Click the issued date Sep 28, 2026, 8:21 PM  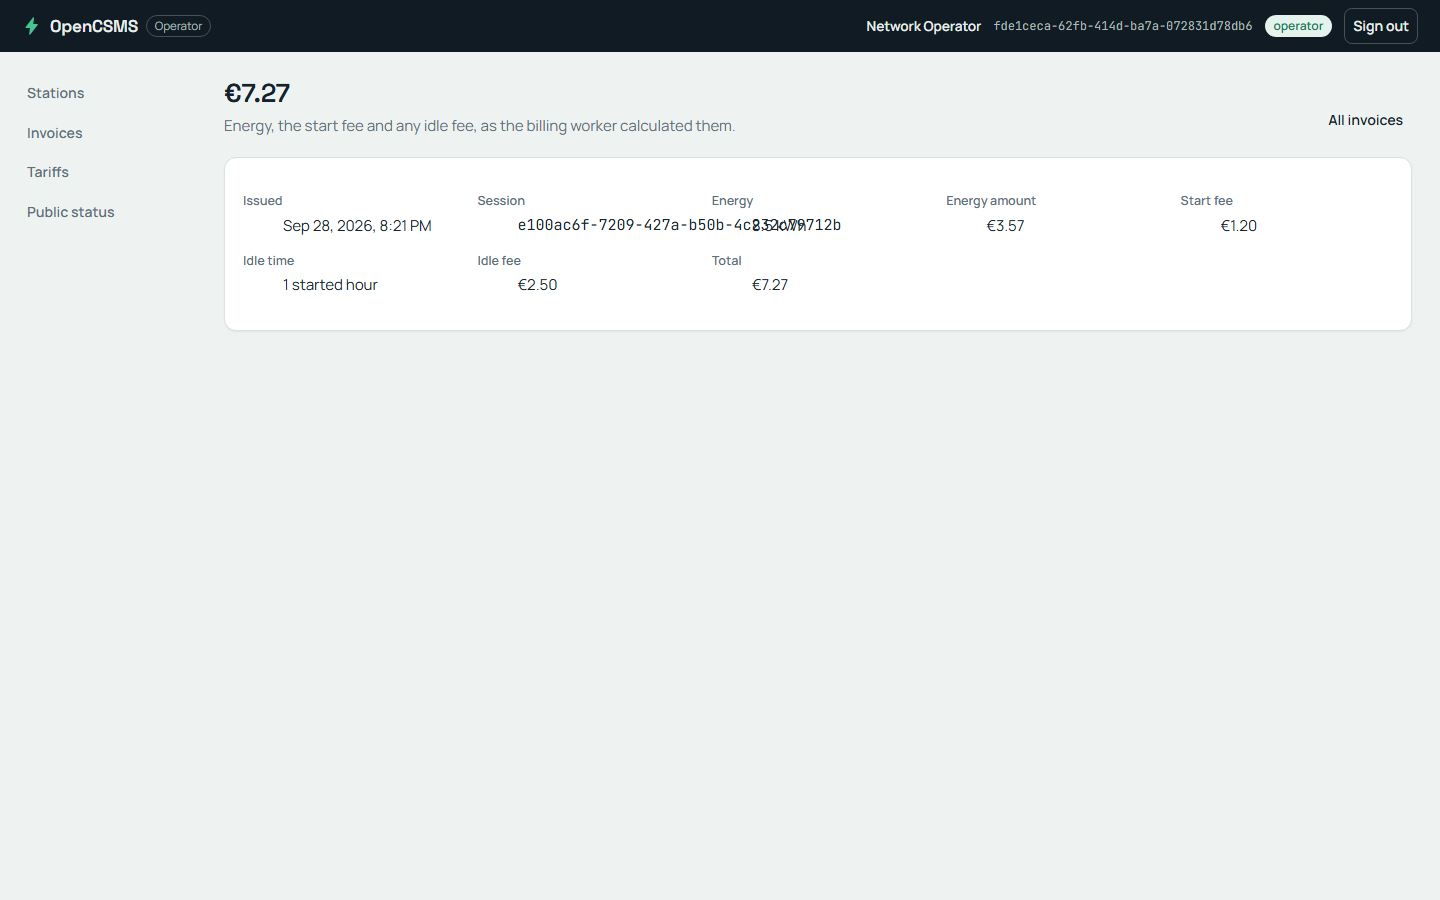coord(357,226)
